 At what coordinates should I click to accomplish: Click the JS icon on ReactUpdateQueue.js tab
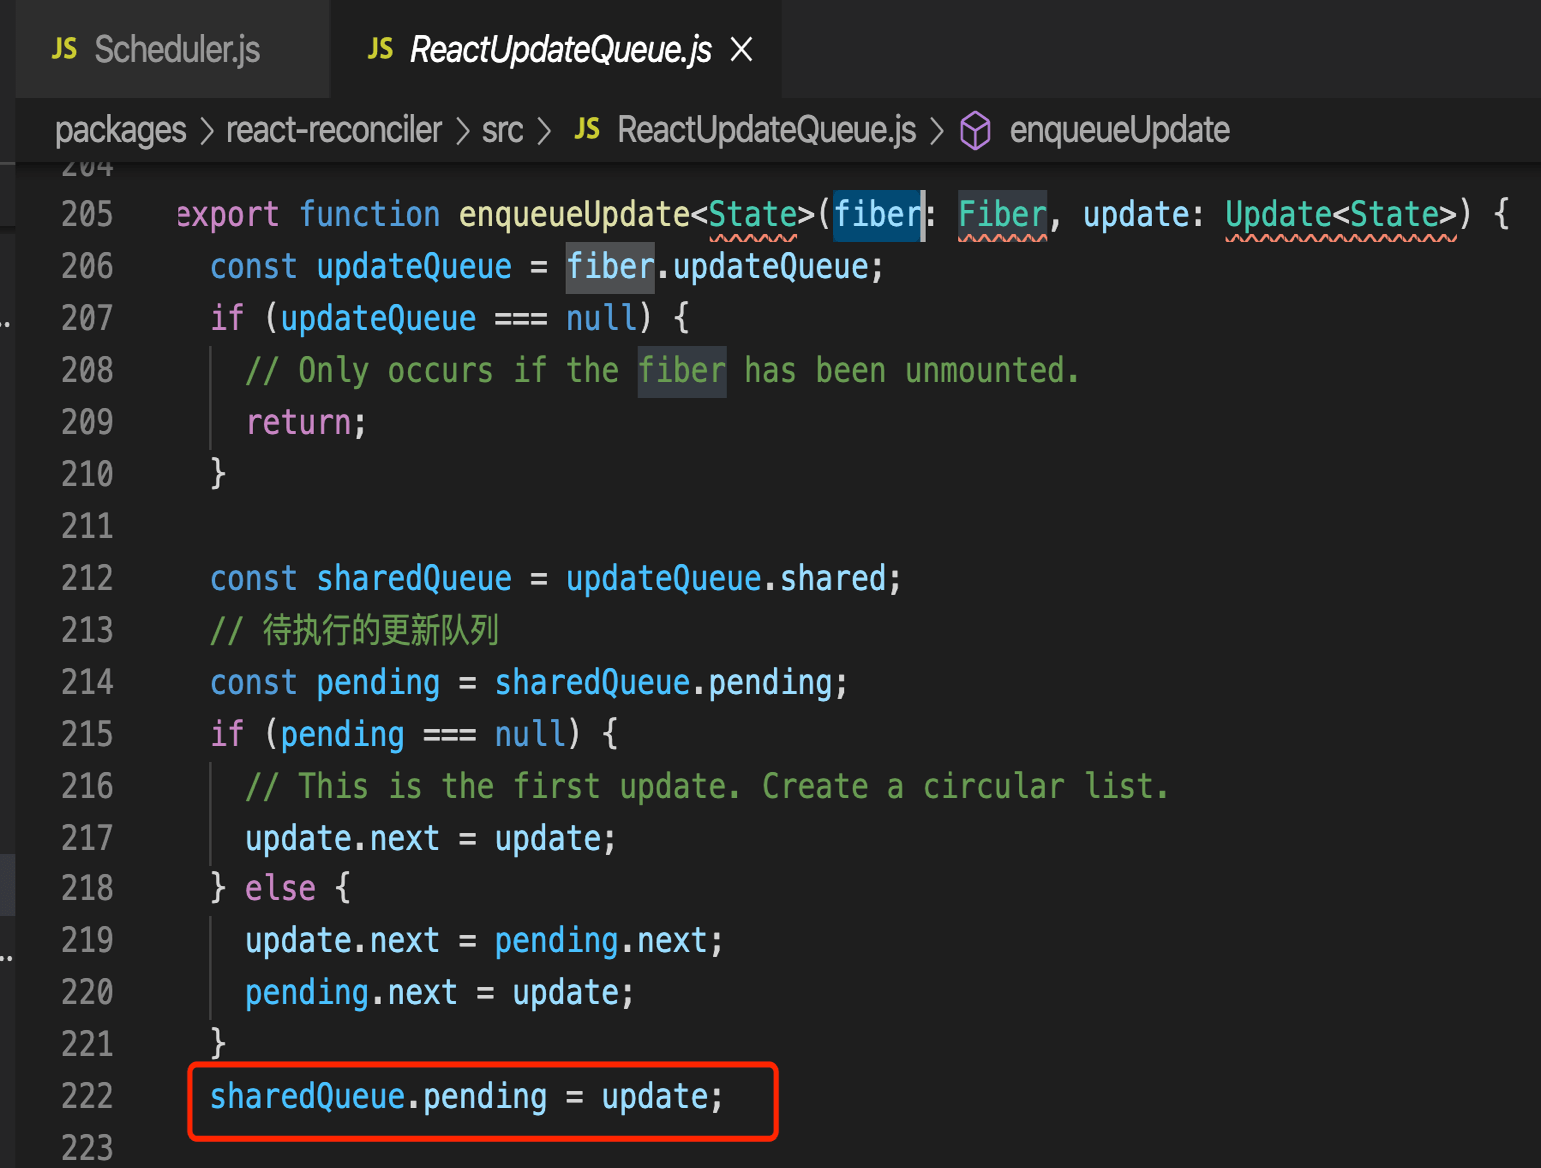coord(380,49)
